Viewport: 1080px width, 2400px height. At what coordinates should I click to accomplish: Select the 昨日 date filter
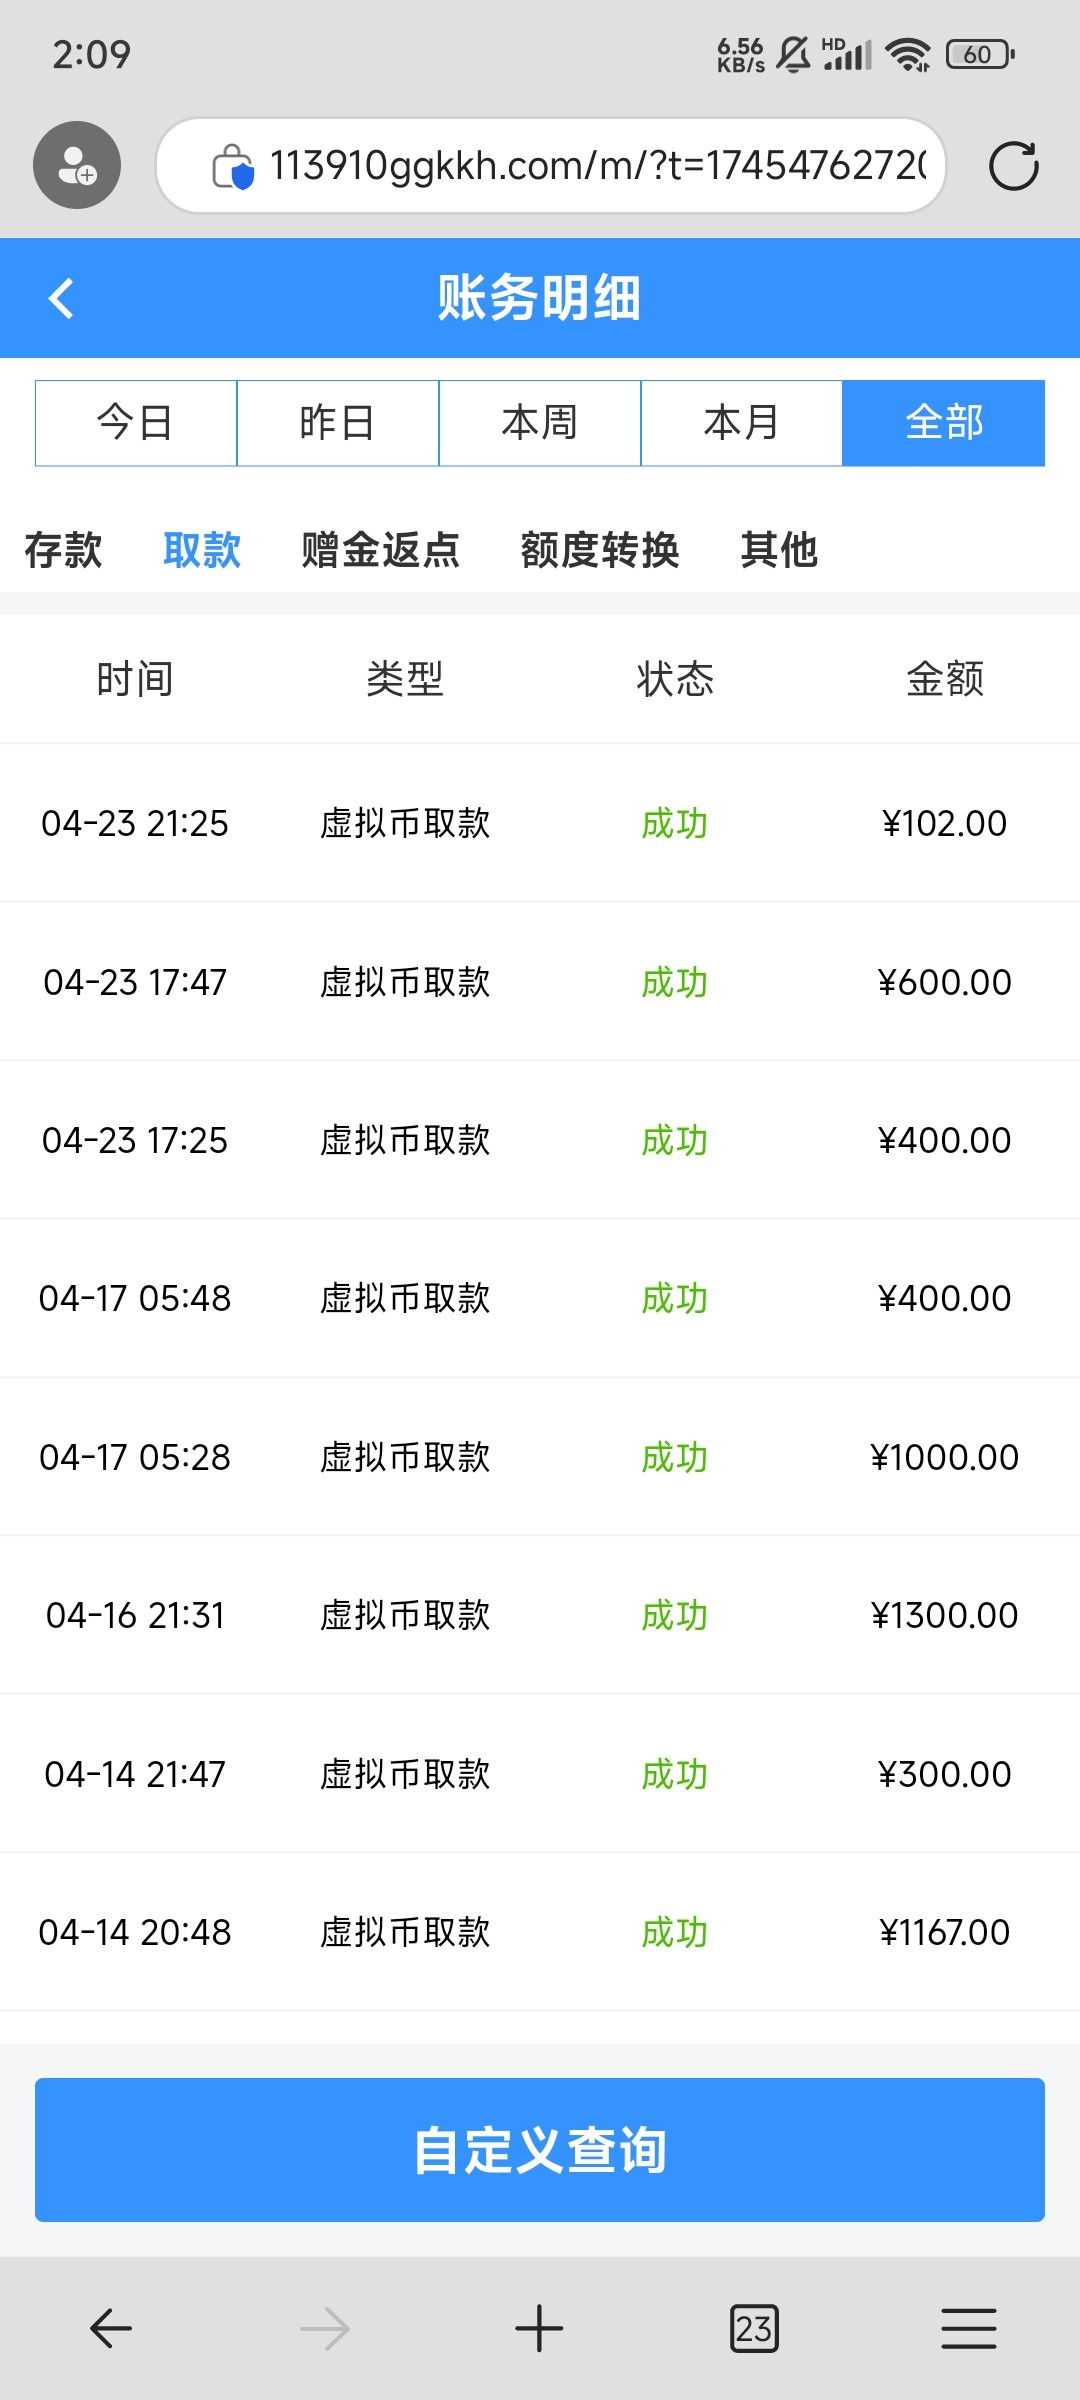click(x=338, y=423)
